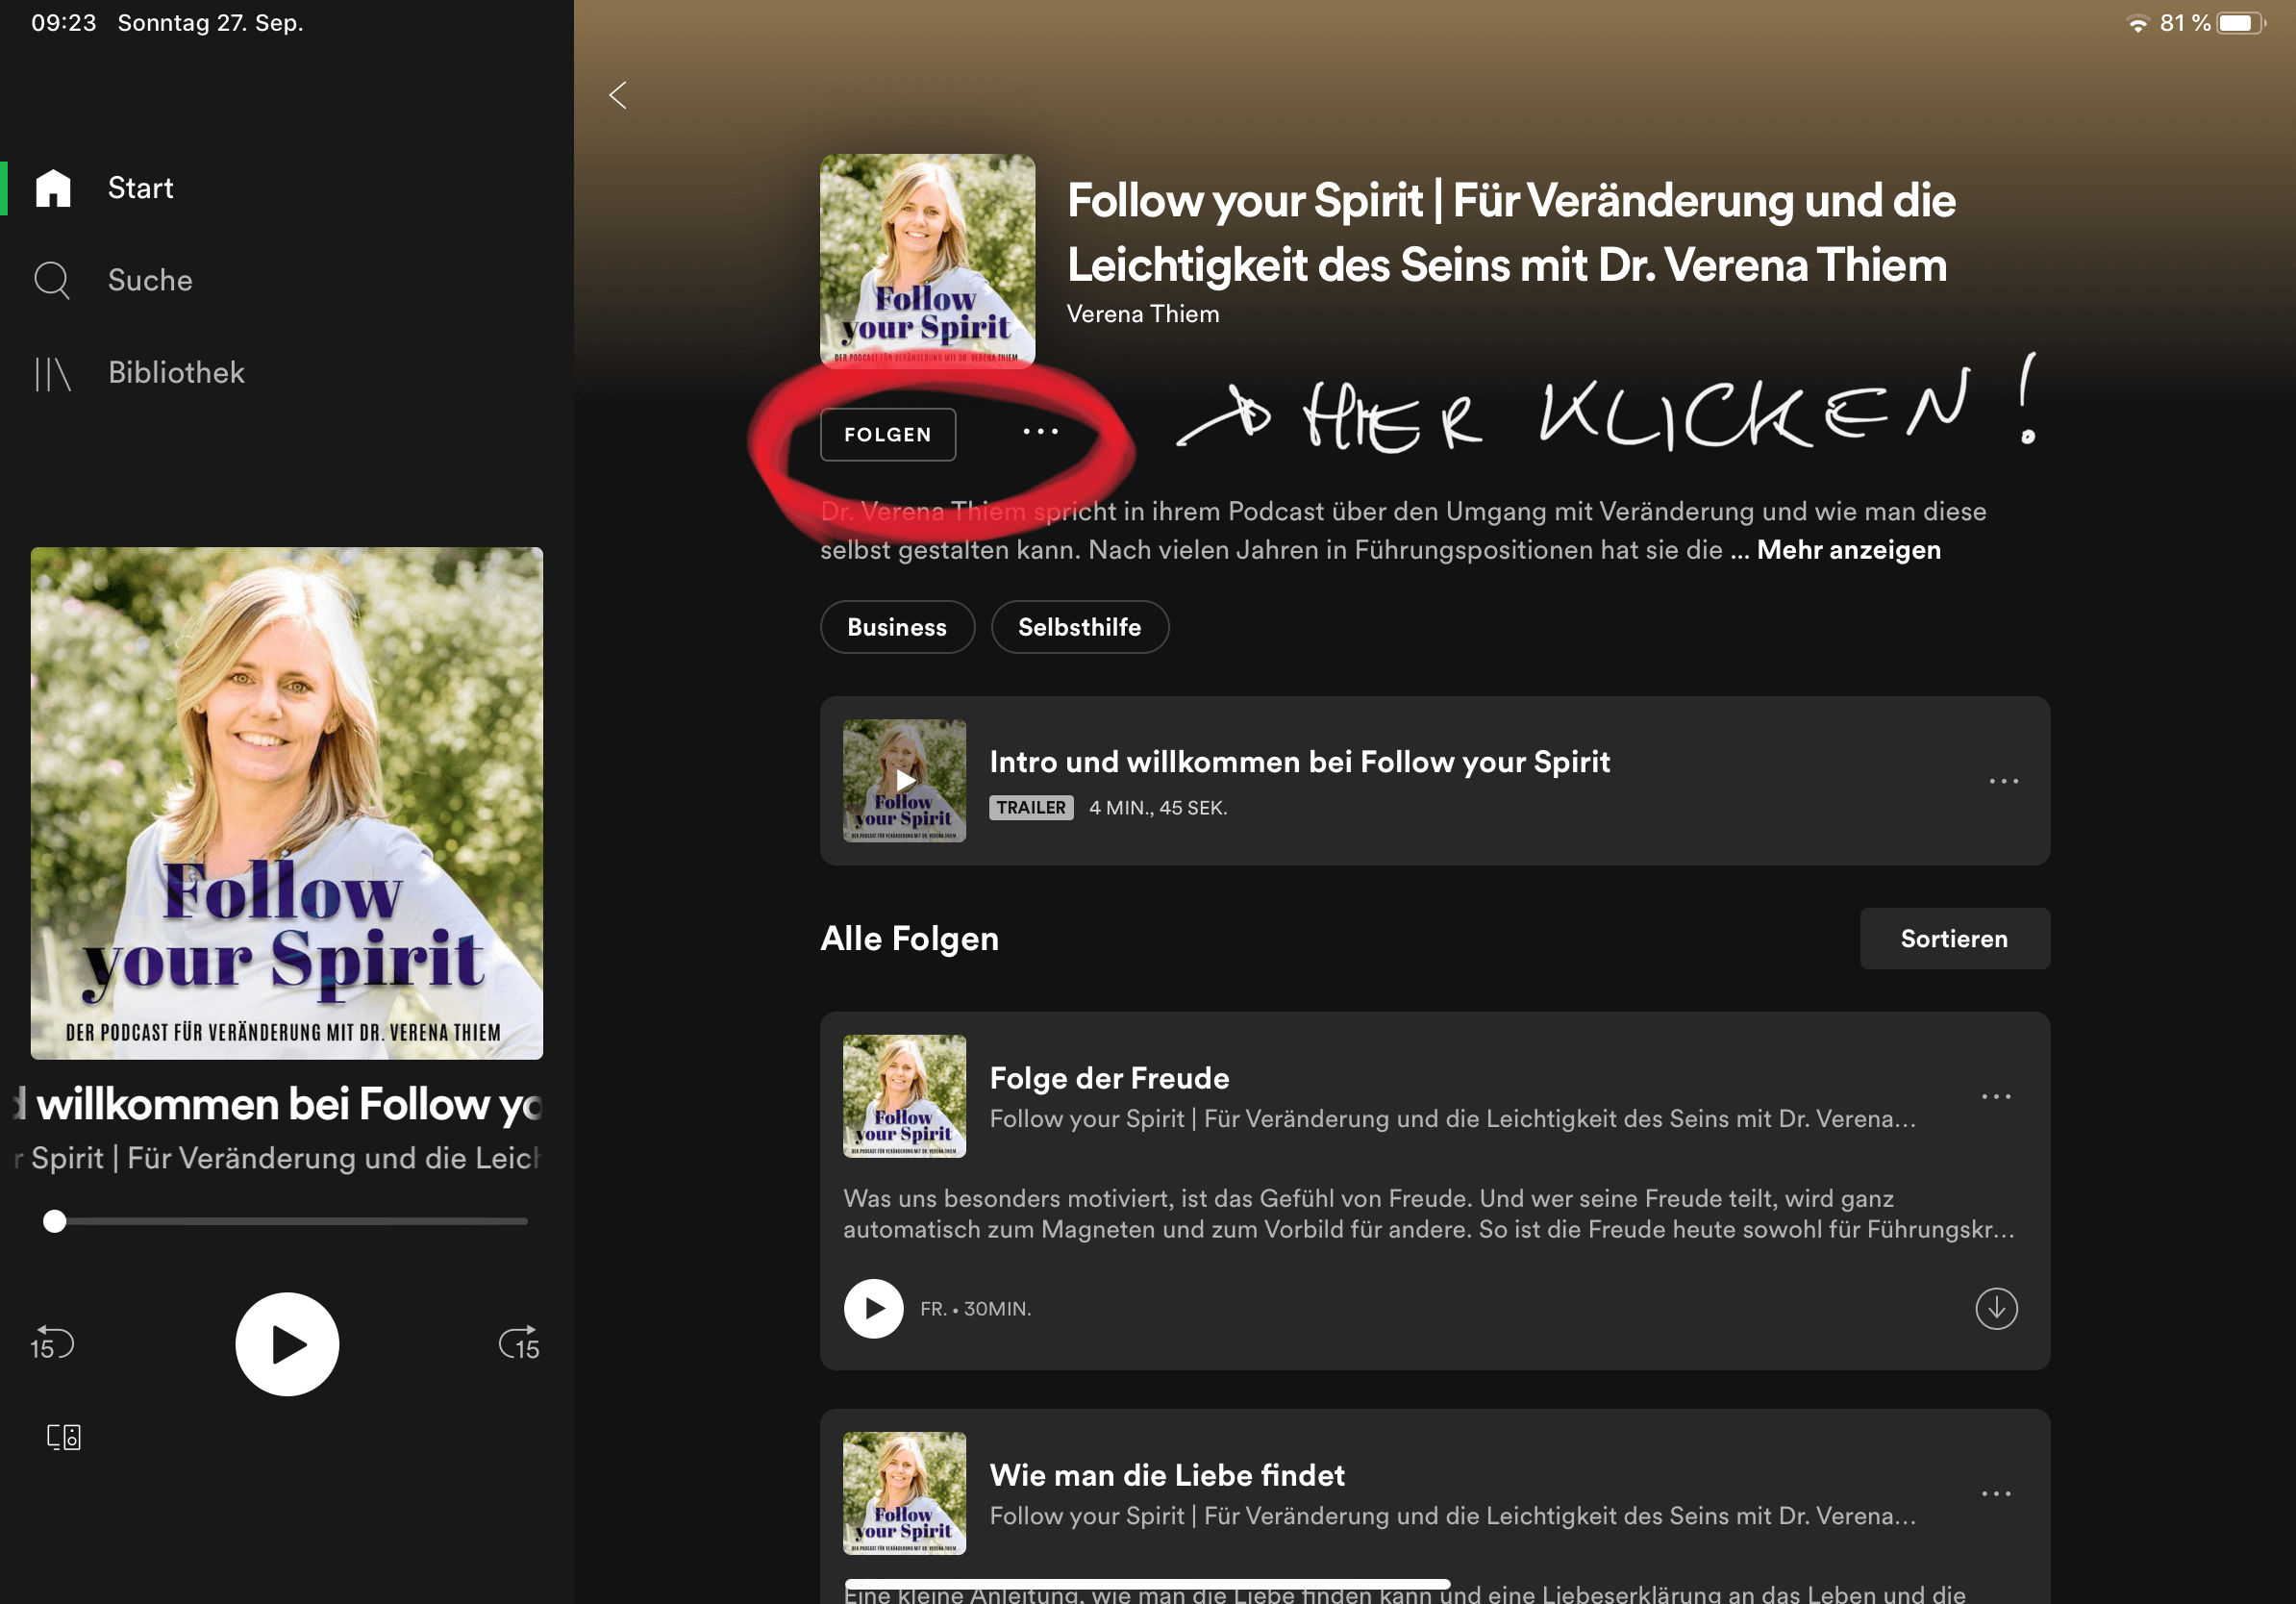The image size is (2296, 1604).
Task: Go back using the back arrow
Action: 618,96
